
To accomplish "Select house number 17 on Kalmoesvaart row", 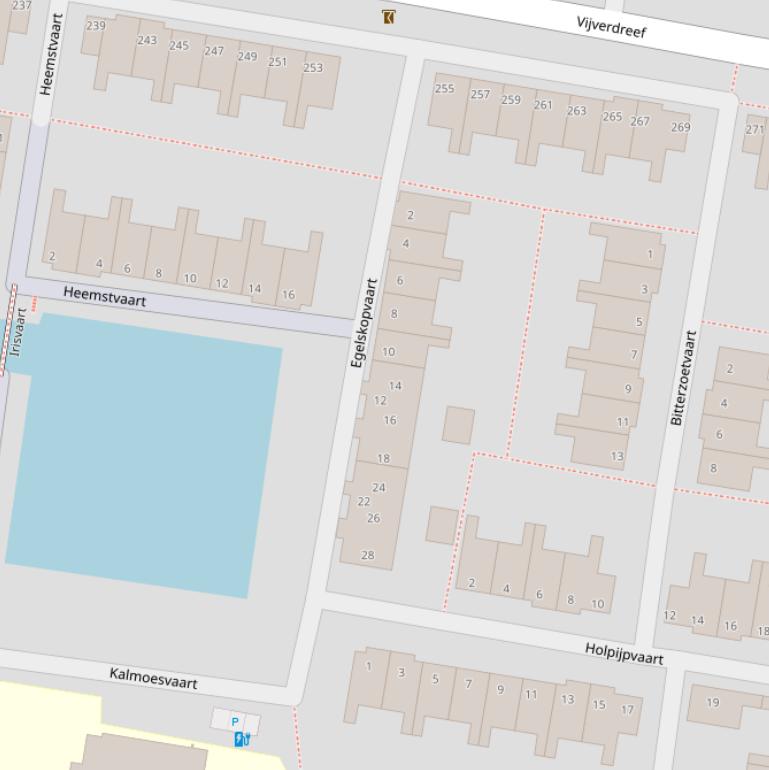I will tap(627, 710).
